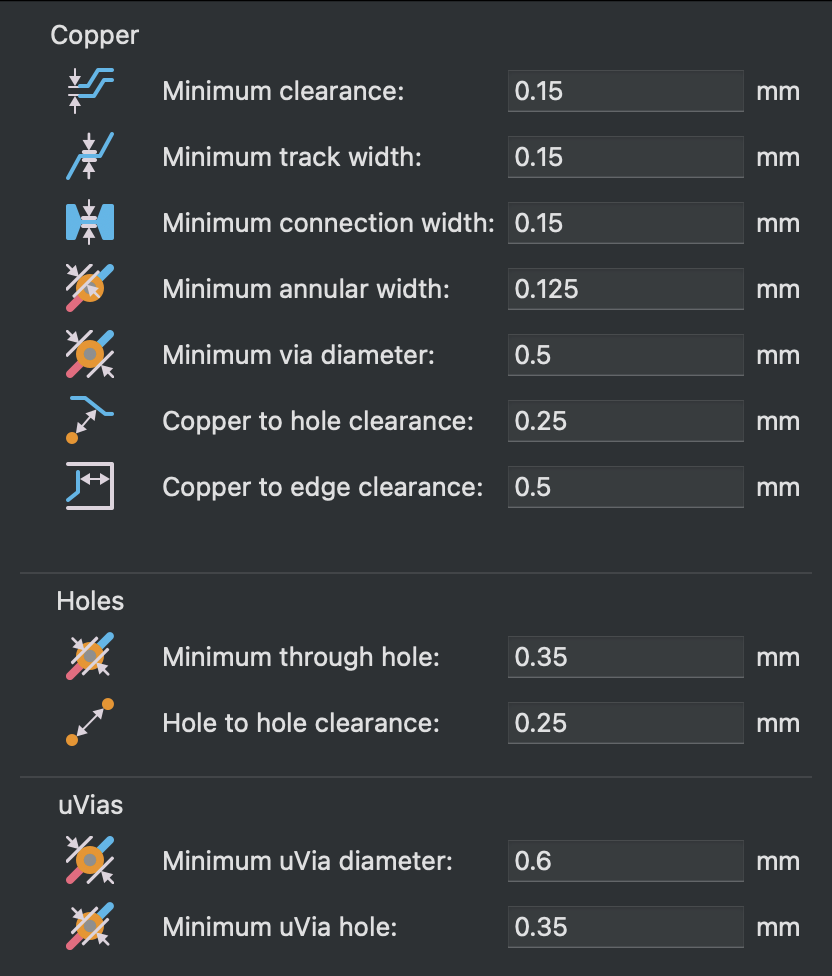
Task: Click the Hole to hole clearance field
Action: click(x=625, y=723)
